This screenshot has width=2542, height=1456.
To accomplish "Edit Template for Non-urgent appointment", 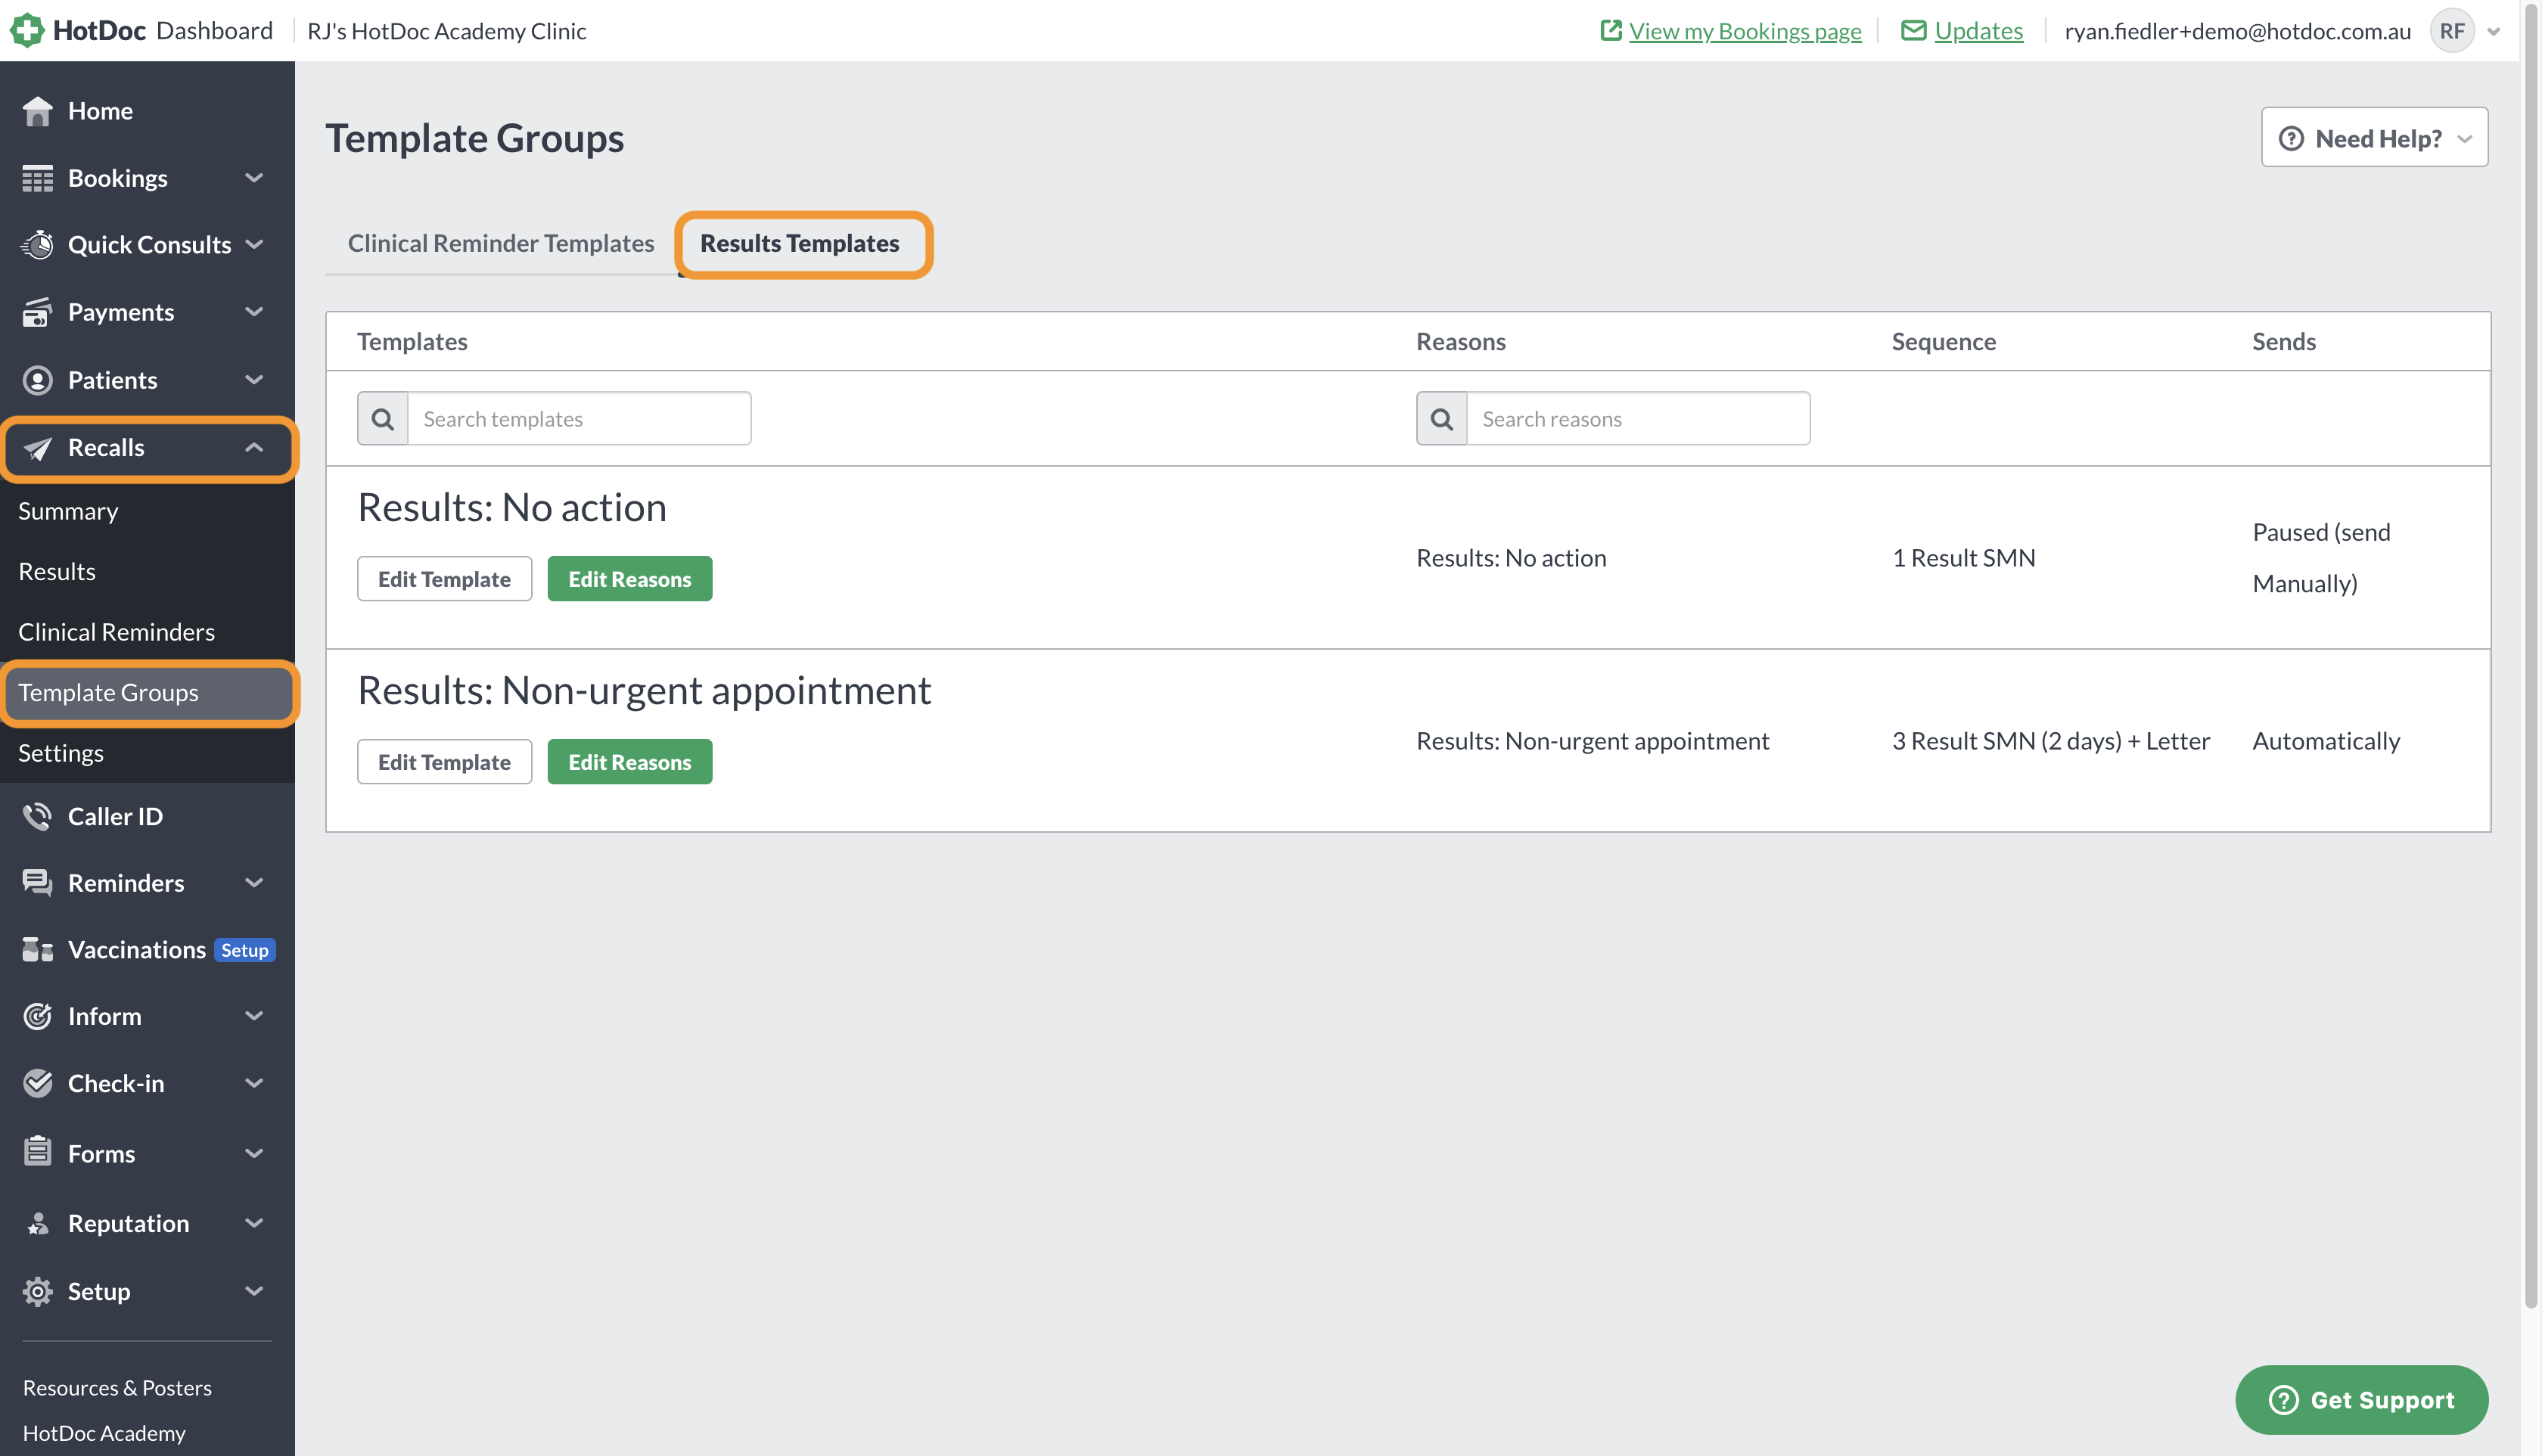I will tap(444, 762).
